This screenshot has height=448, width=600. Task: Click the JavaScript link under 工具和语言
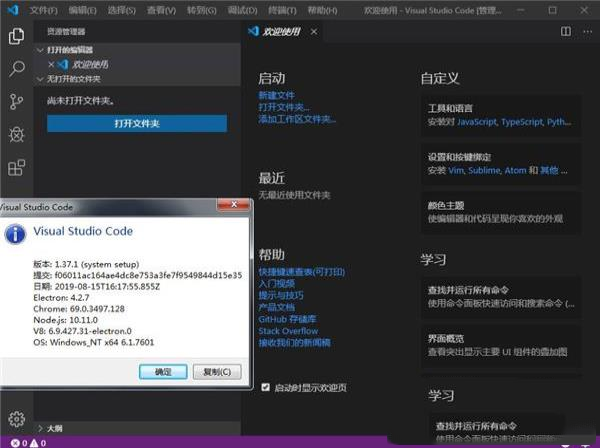[478, 122]
